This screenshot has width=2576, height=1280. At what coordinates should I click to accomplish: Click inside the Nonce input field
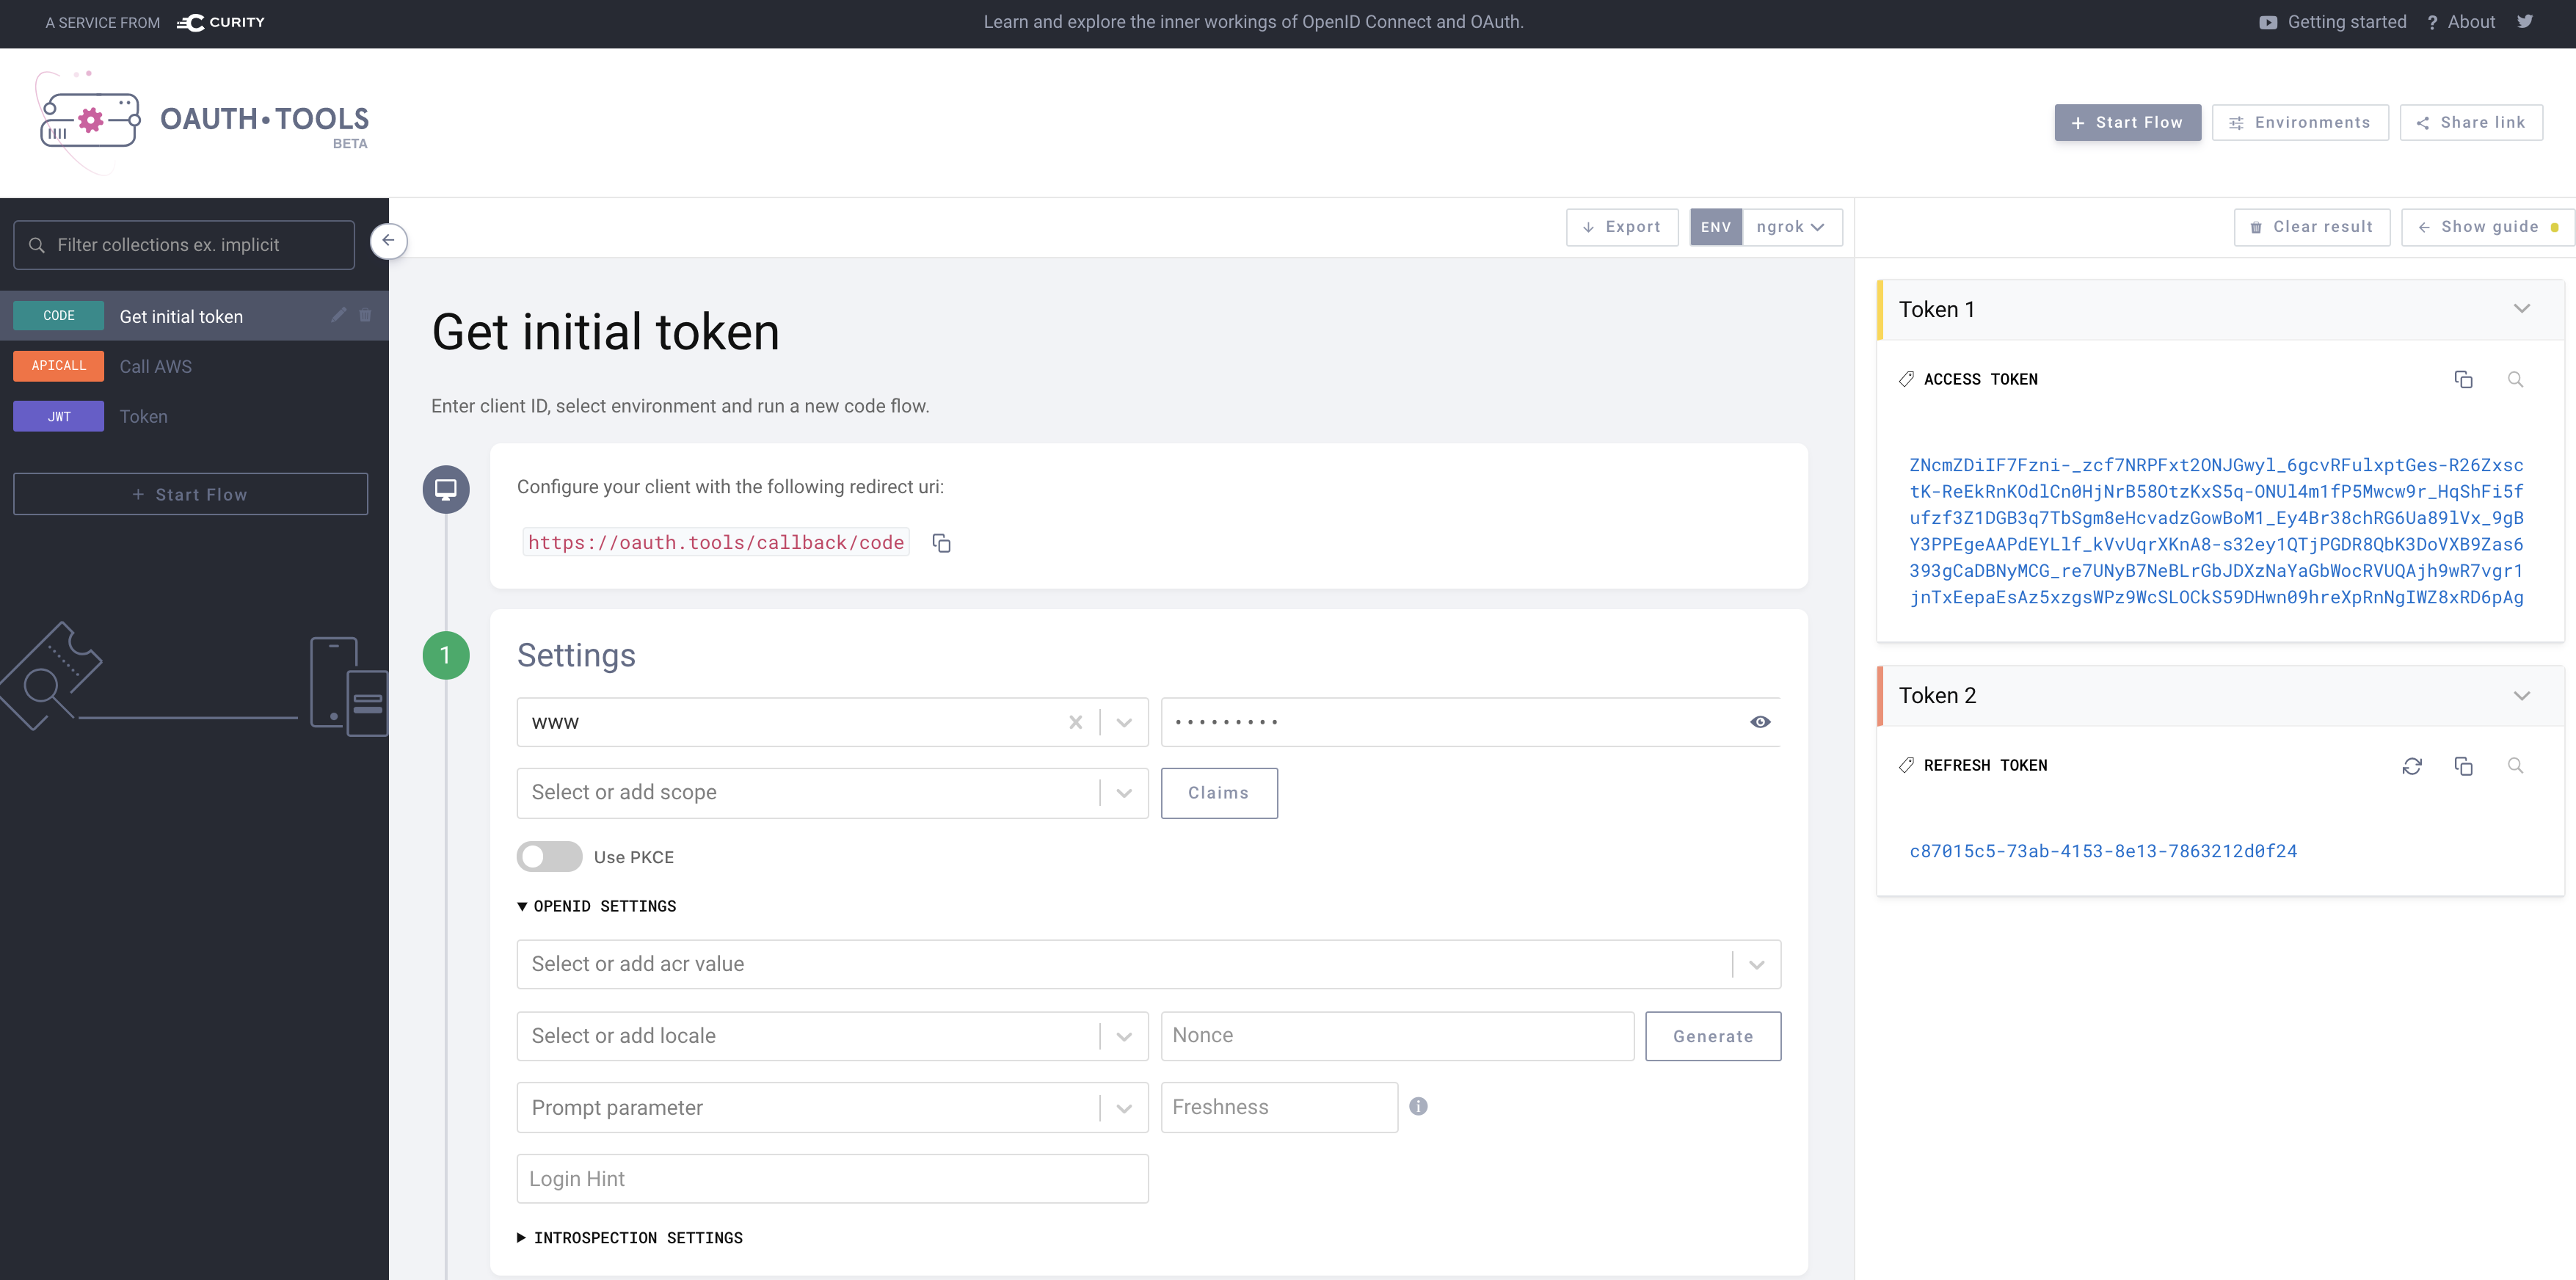pos(1396,1036)
